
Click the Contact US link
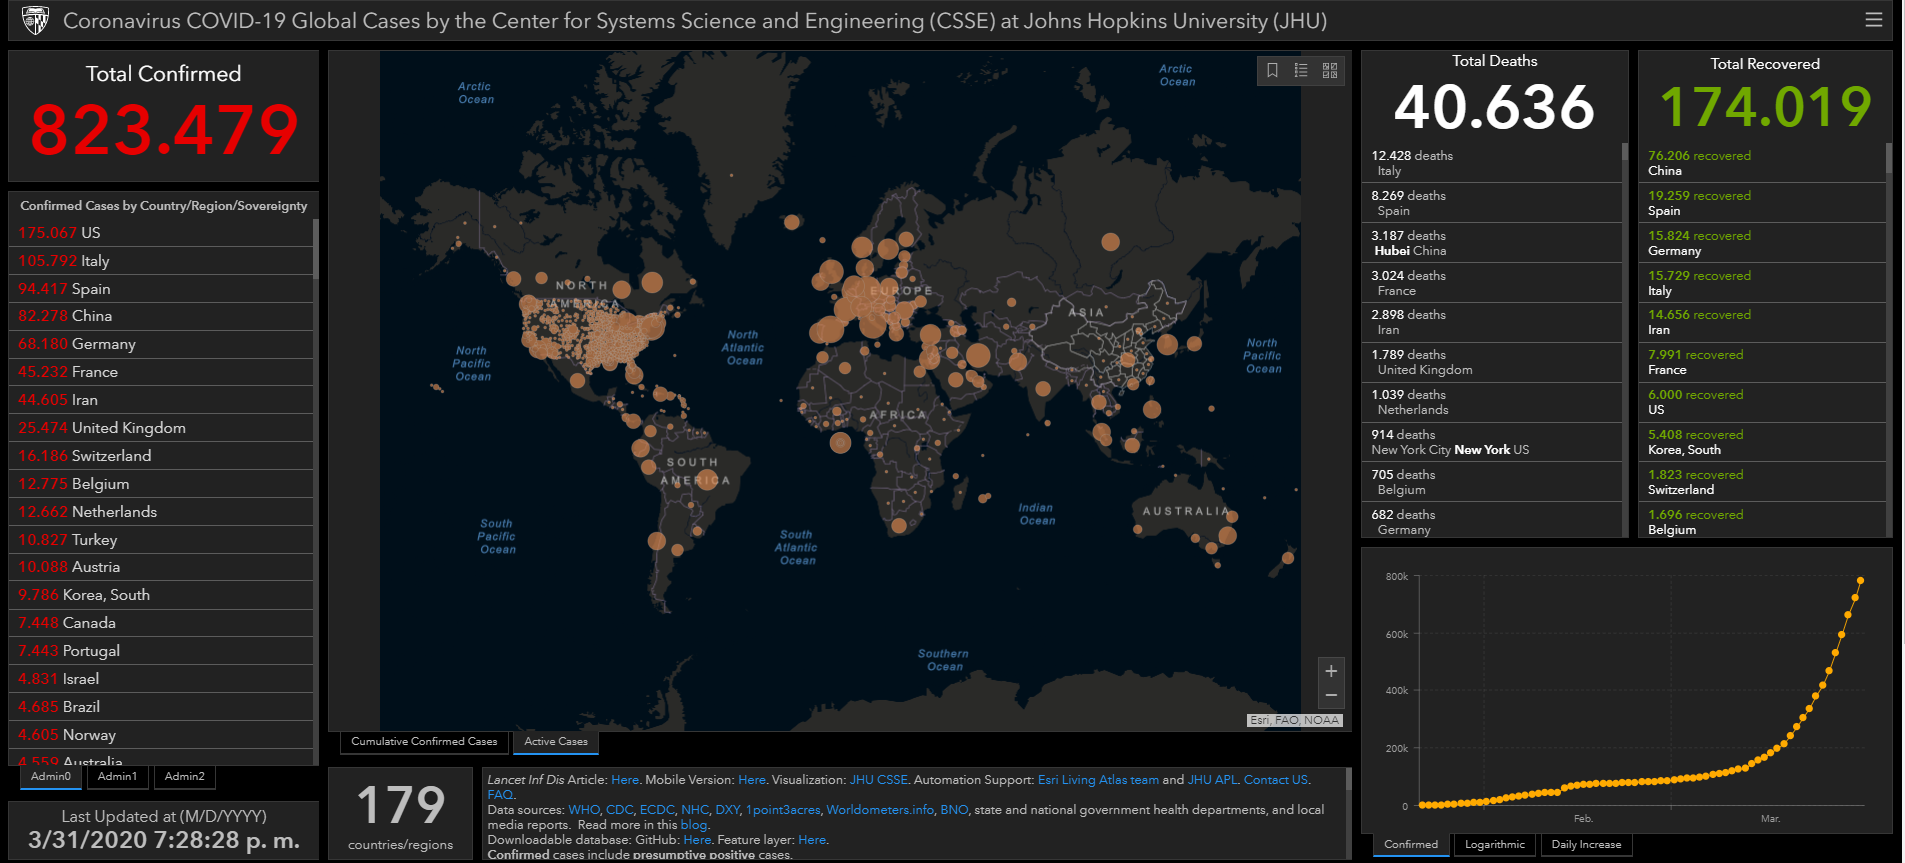[x=1276, y=780]
